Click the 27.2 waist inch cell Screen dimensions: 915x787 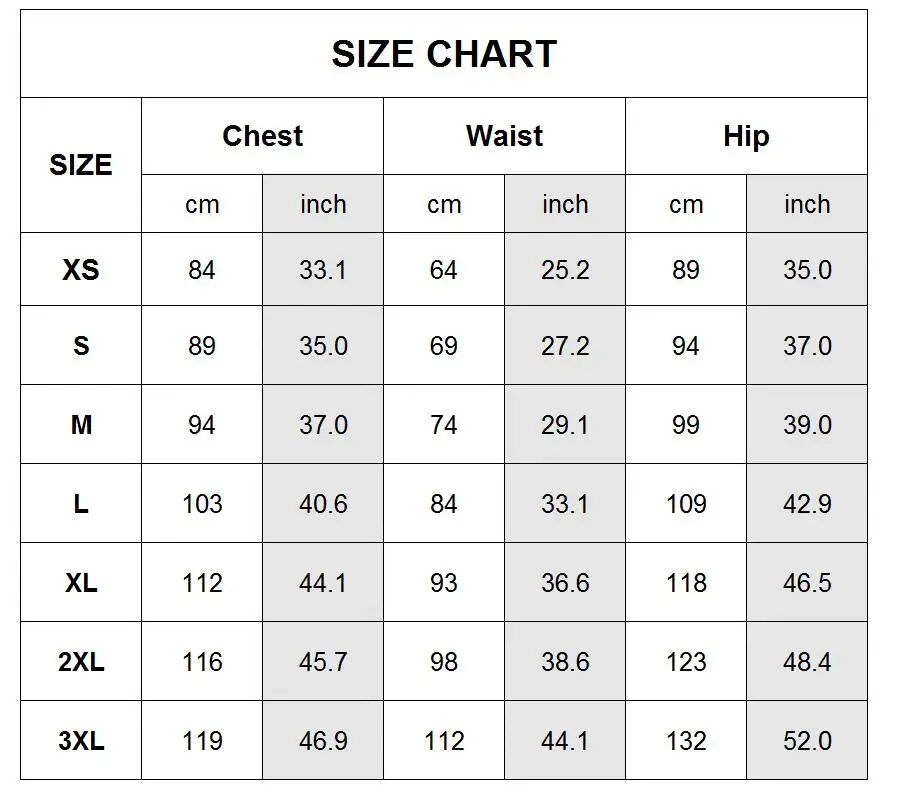[x=565, y=346]
